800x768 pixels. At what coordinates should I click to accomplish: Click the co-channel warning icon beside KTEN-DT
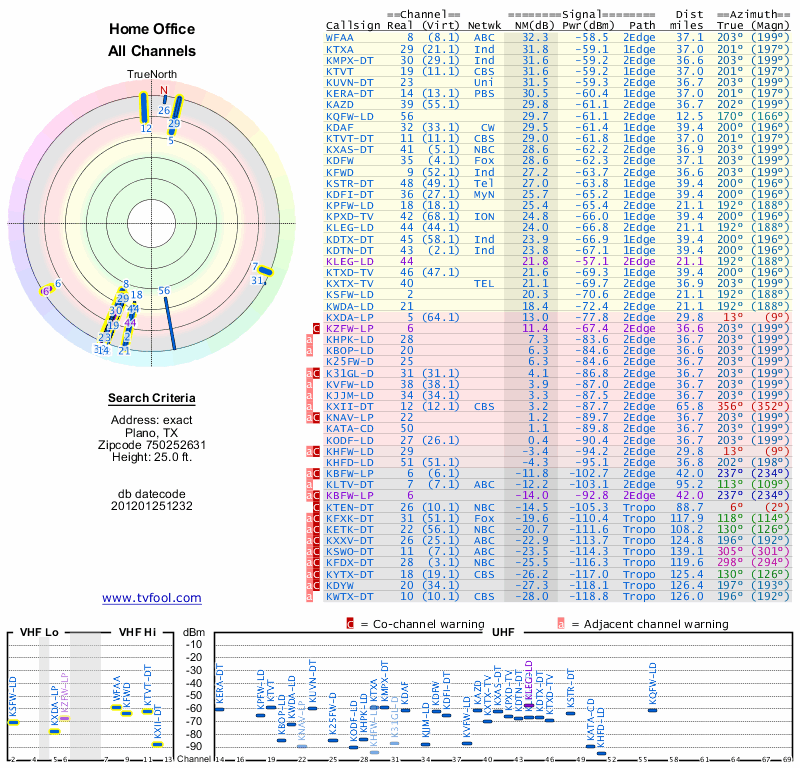pyautogui.click(x=316, y=508)
